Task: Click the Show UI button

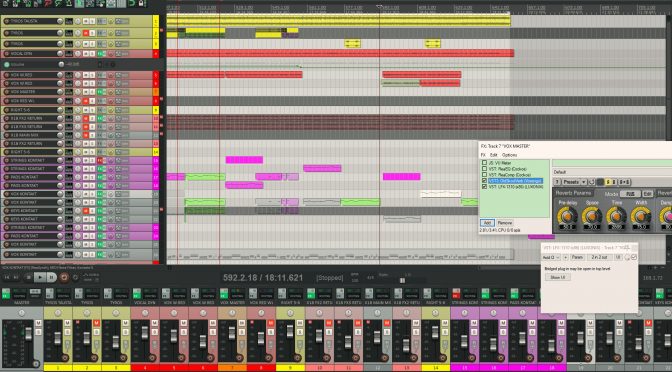Action: point(558,277)
